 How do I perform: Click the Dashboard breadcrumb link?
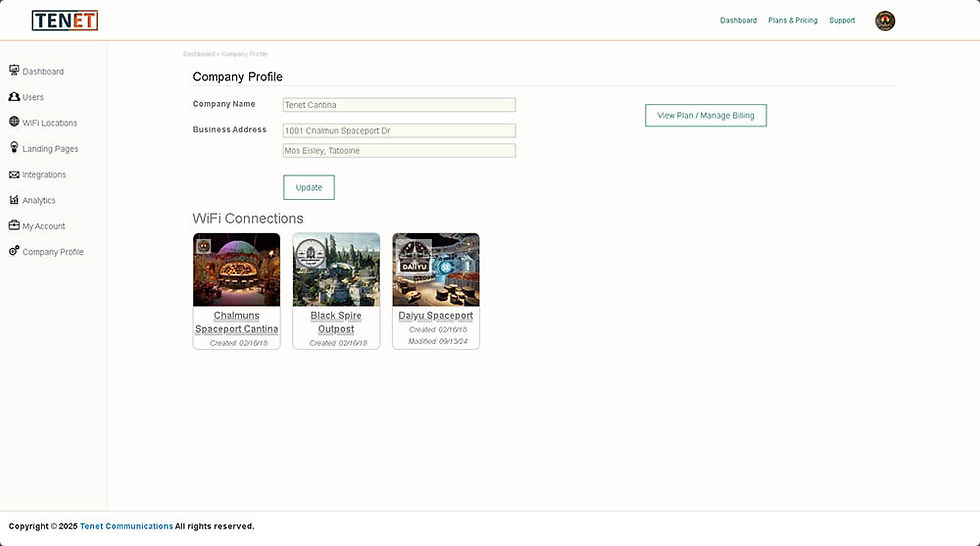199,54
